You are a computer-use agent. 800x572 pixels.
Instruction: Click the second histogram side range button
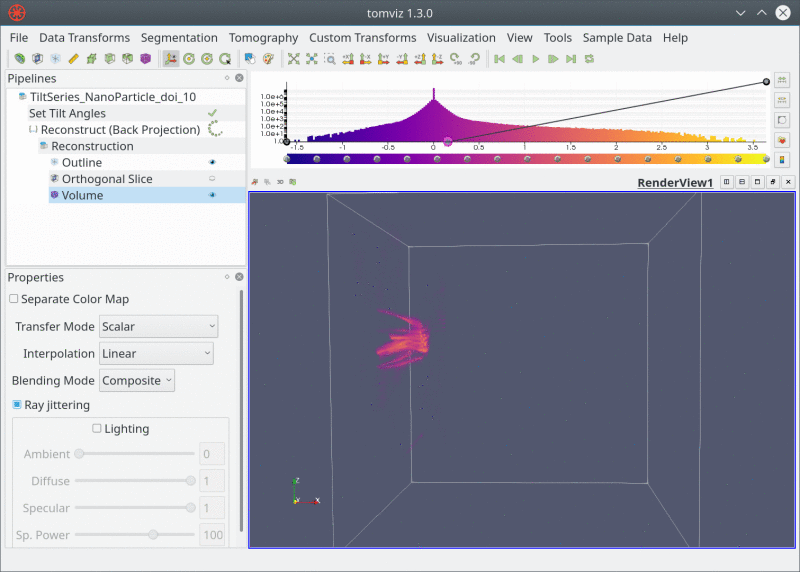point(782,100)
